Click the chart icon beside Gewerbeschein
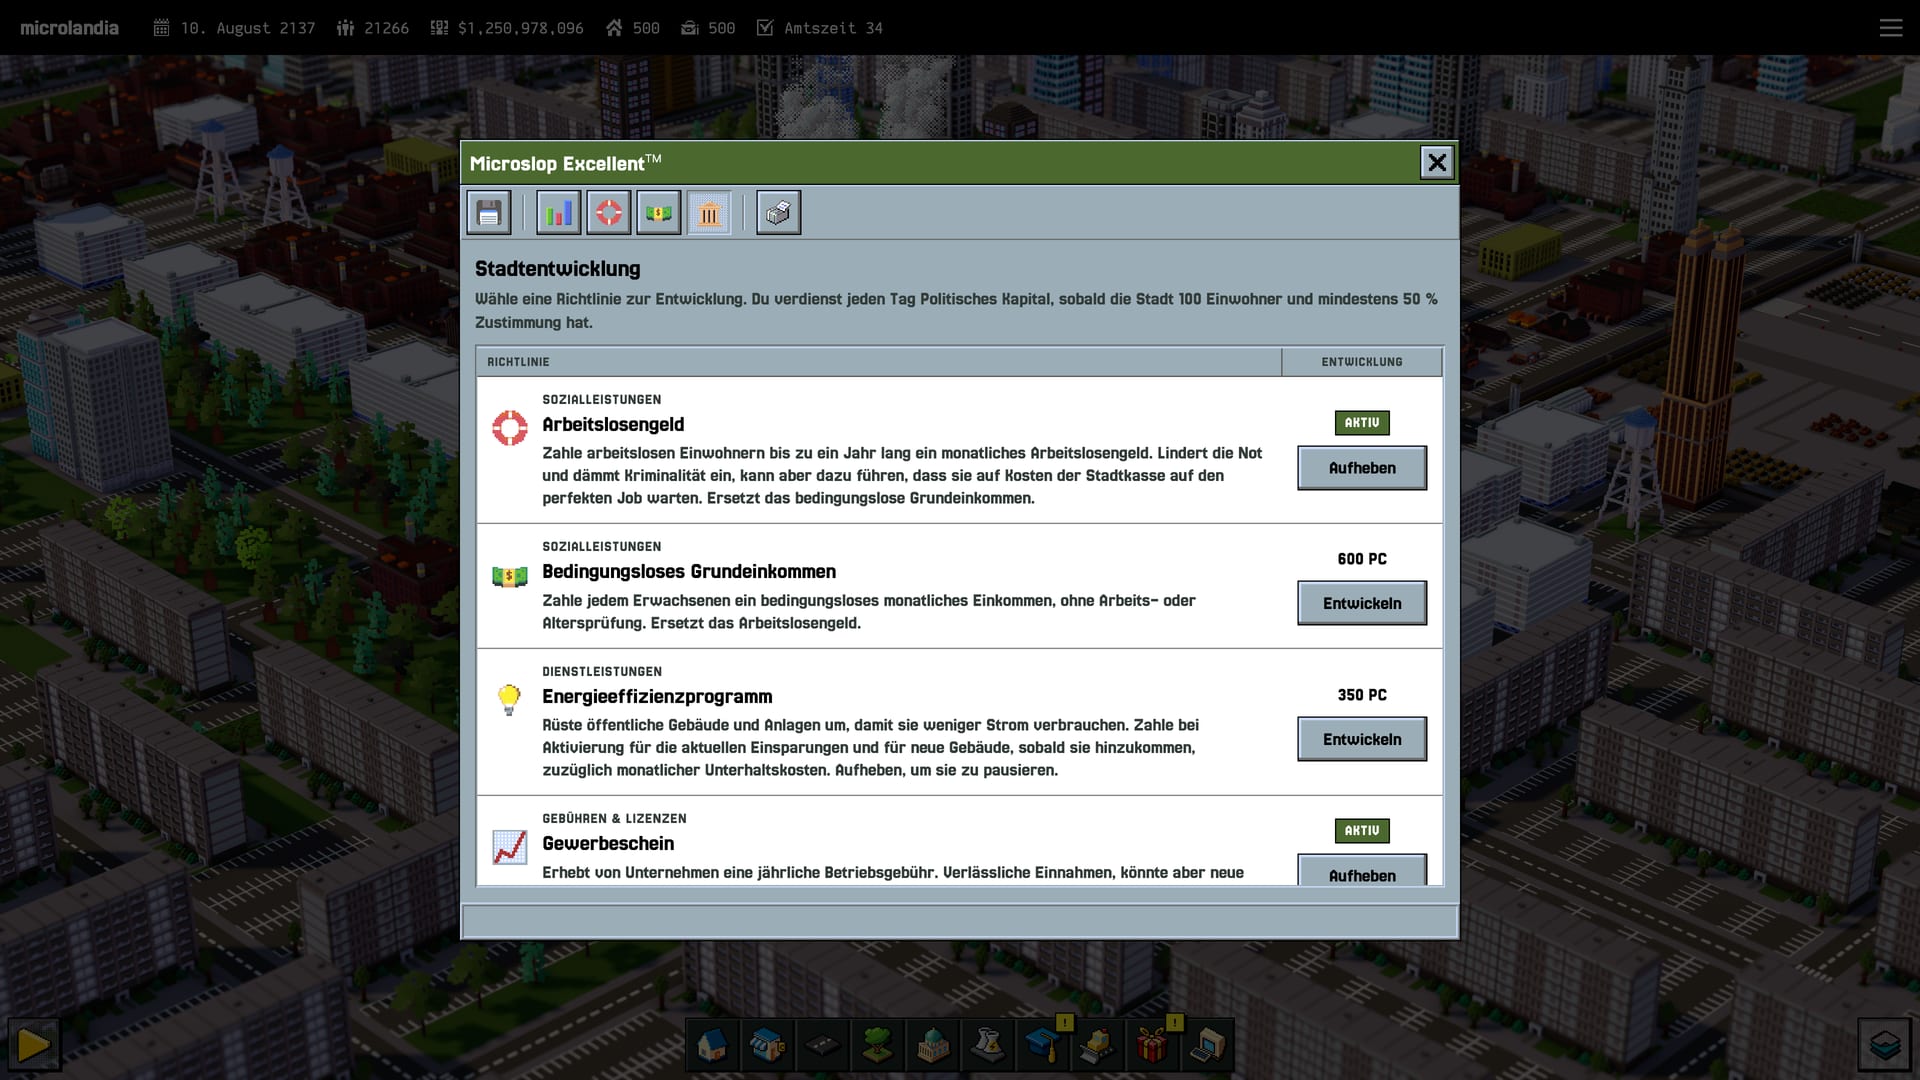1920x1080 pixels. click(x=509, y=847)
